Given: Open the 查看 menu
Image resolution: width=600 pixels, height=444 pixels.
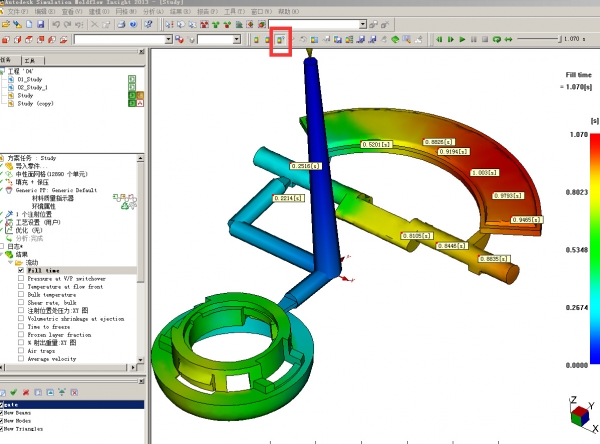Looking at the screenshot, I should pyautogui.click(x=72, y=11).
